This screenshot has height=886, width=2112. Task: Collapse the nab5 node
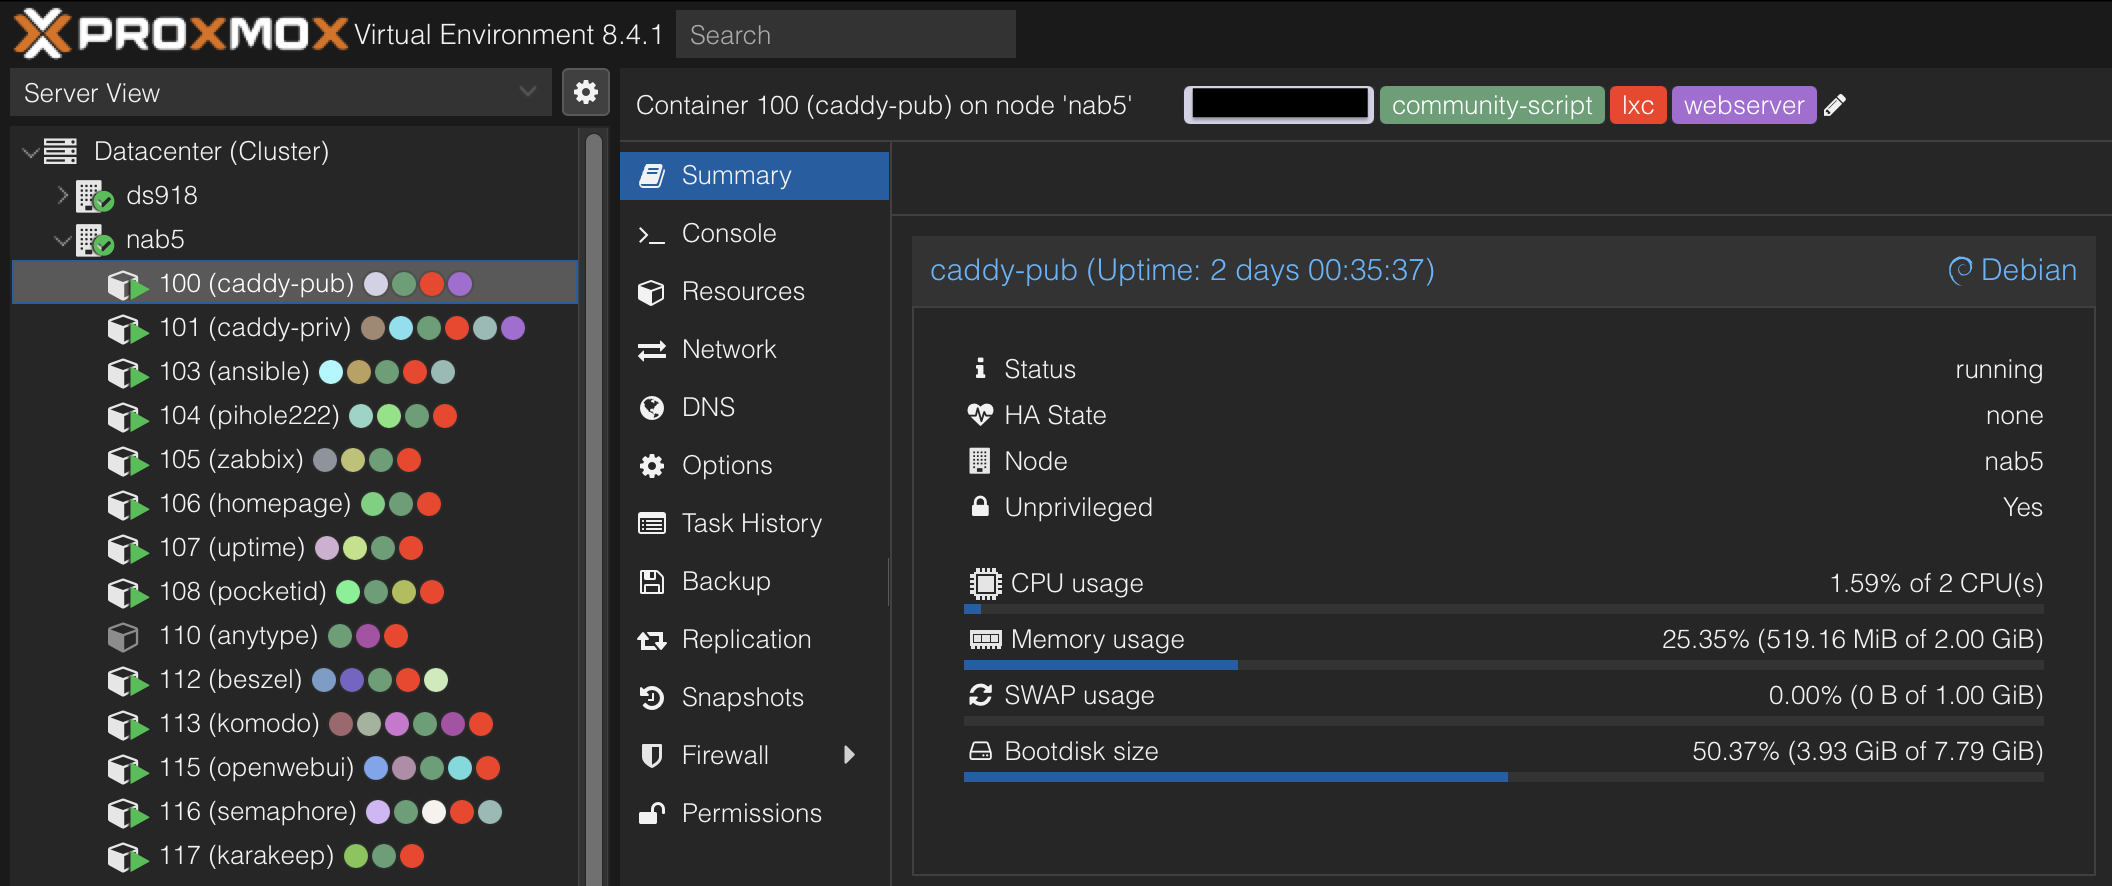(63, 240)
